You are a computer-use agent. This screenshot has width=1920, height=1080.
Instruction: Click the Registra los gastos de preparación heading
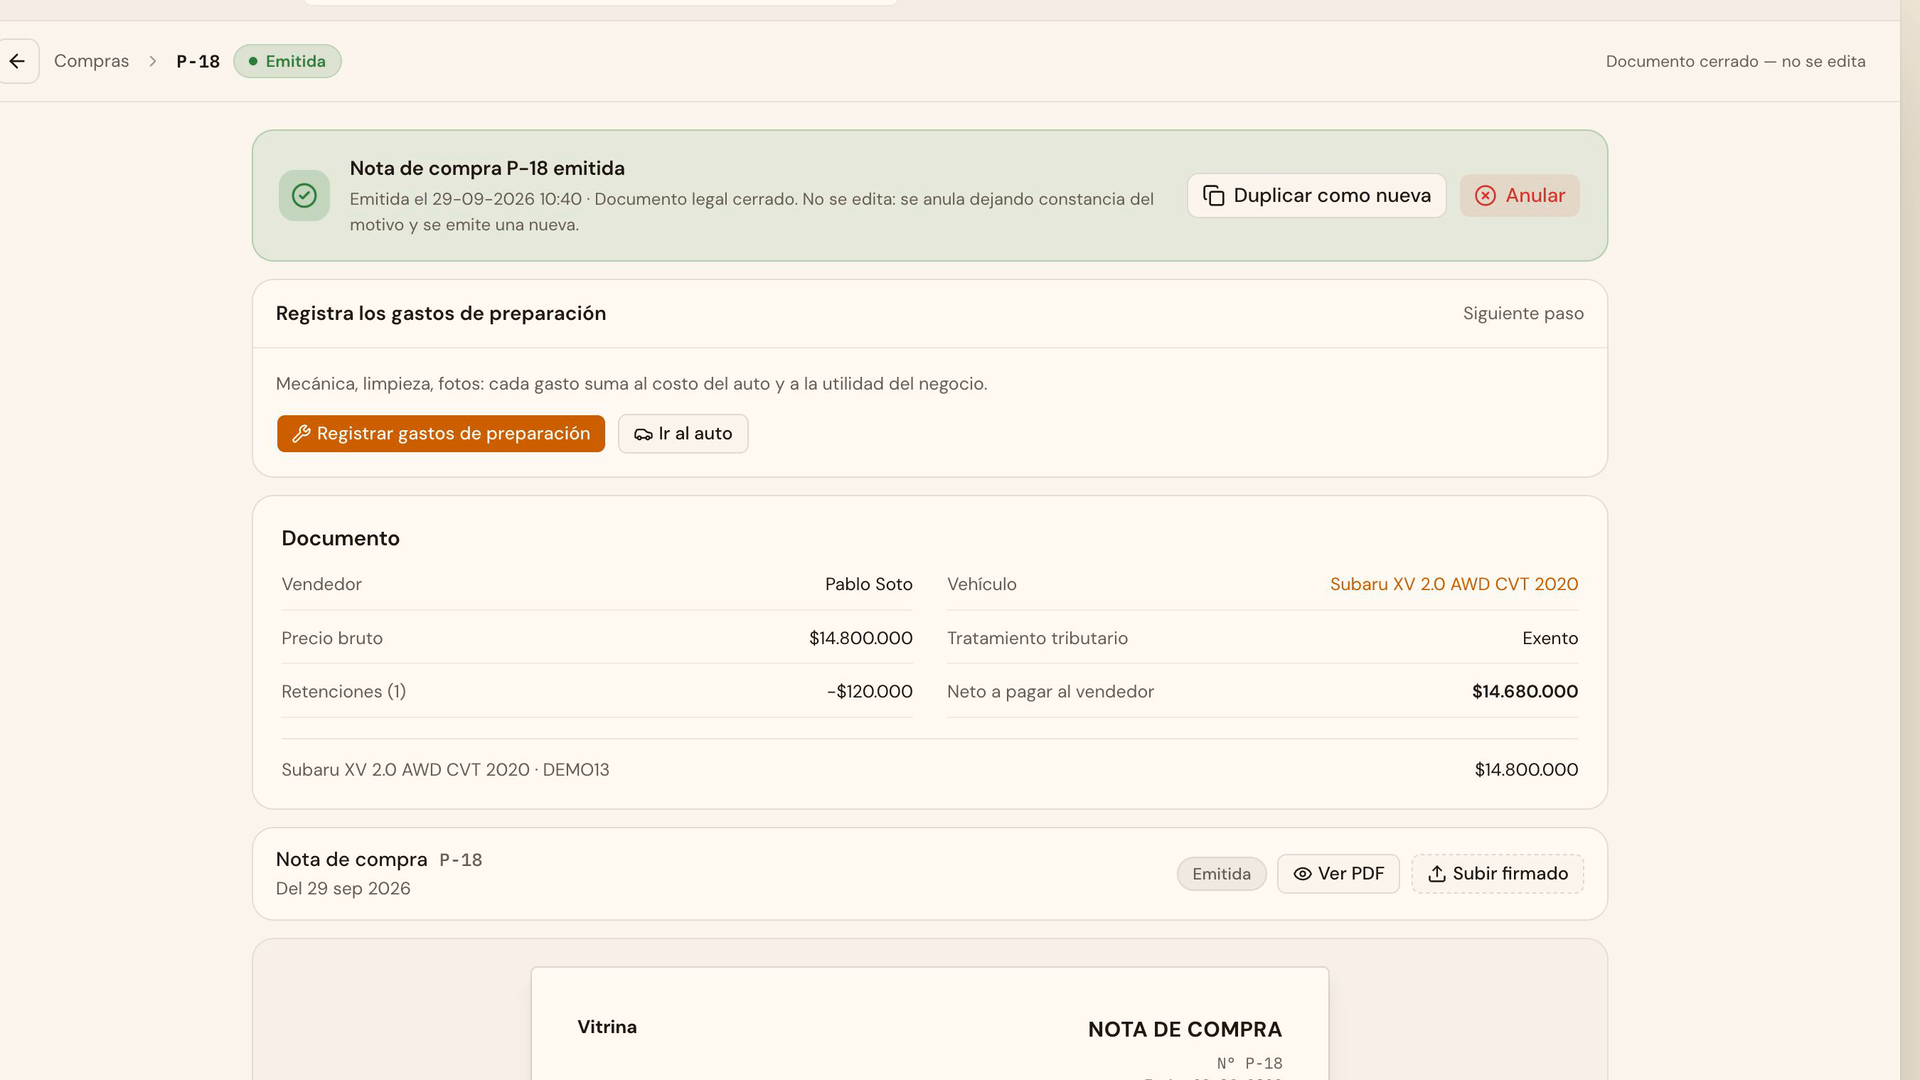point(441,314)
